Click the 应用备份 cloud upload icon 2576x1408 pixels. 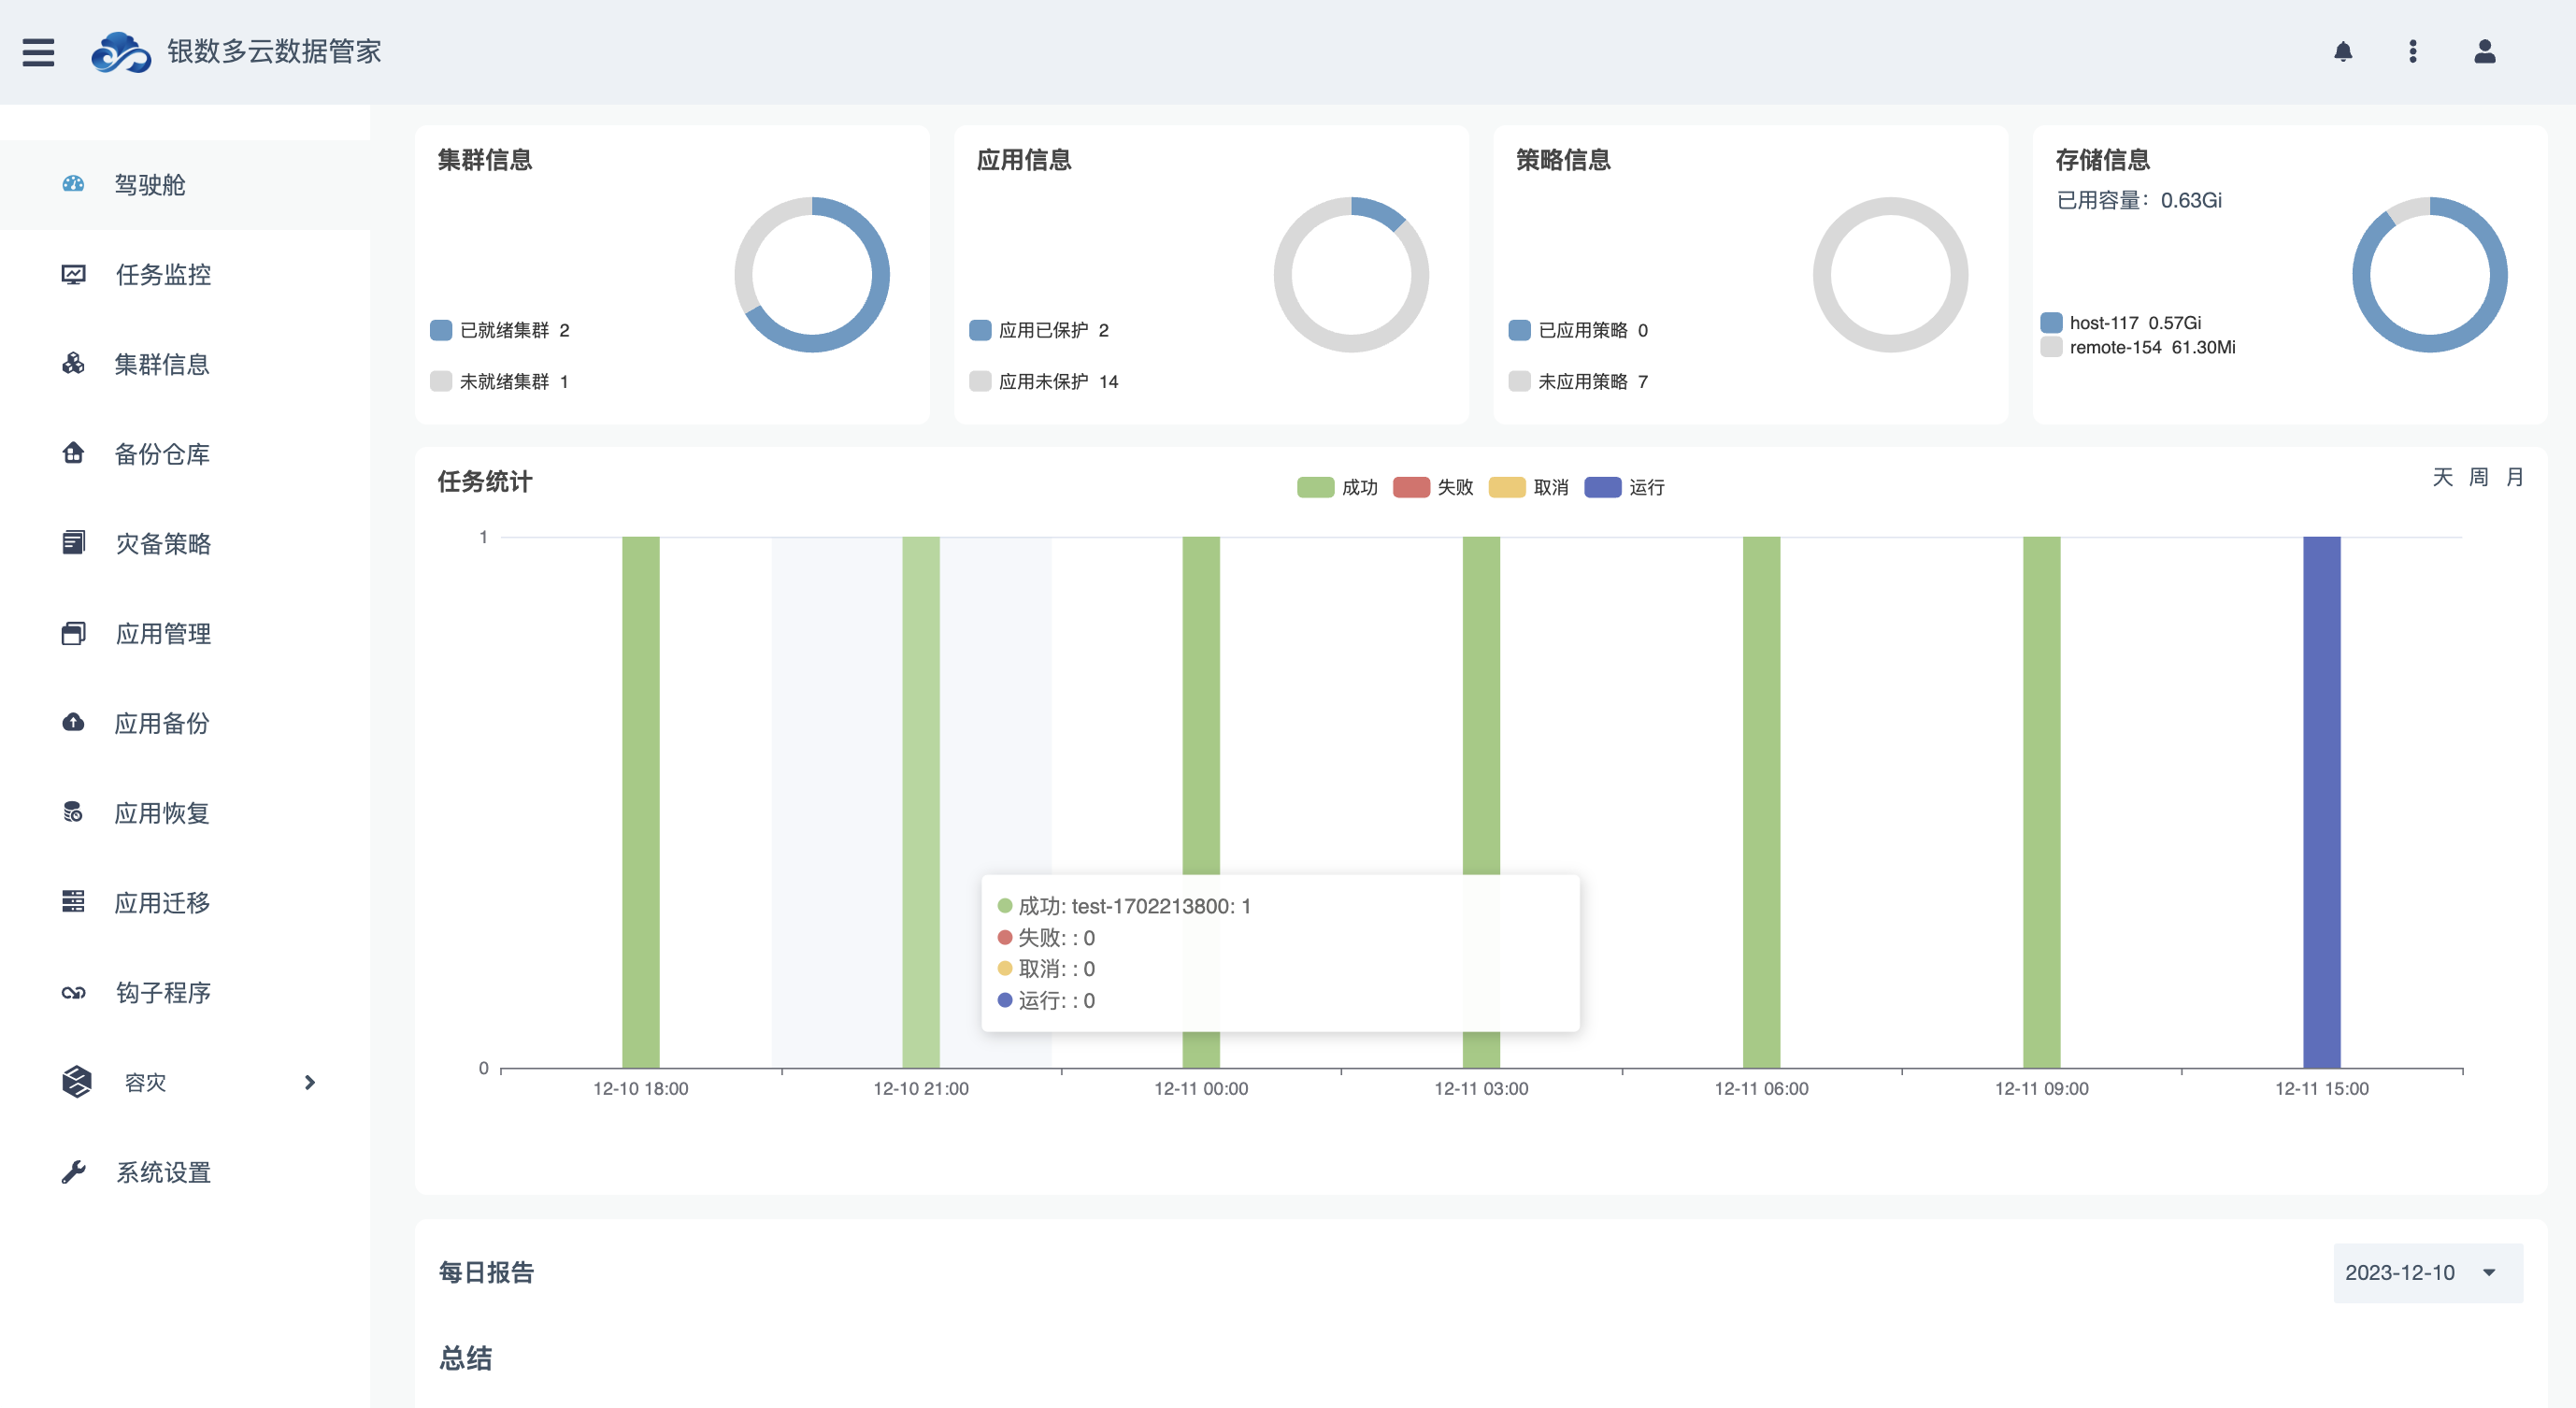73,722
